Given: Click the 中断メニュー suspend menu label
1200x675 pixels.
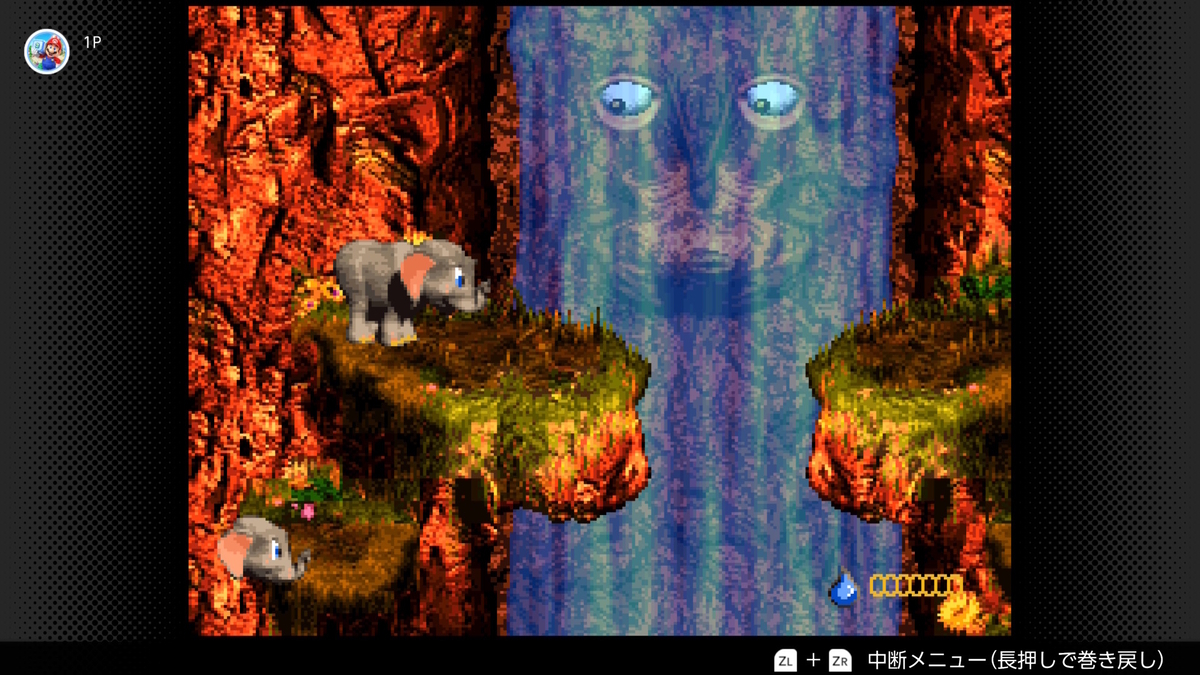Looking at the screenshot, I should pos(1016,660).
